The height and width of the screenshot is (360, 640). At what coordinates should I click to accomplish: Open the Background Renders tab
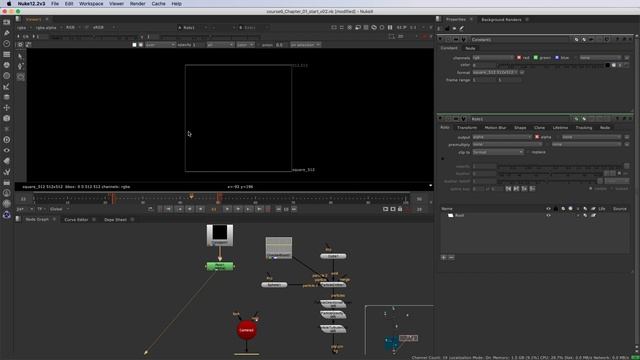(x=501, y=20)
